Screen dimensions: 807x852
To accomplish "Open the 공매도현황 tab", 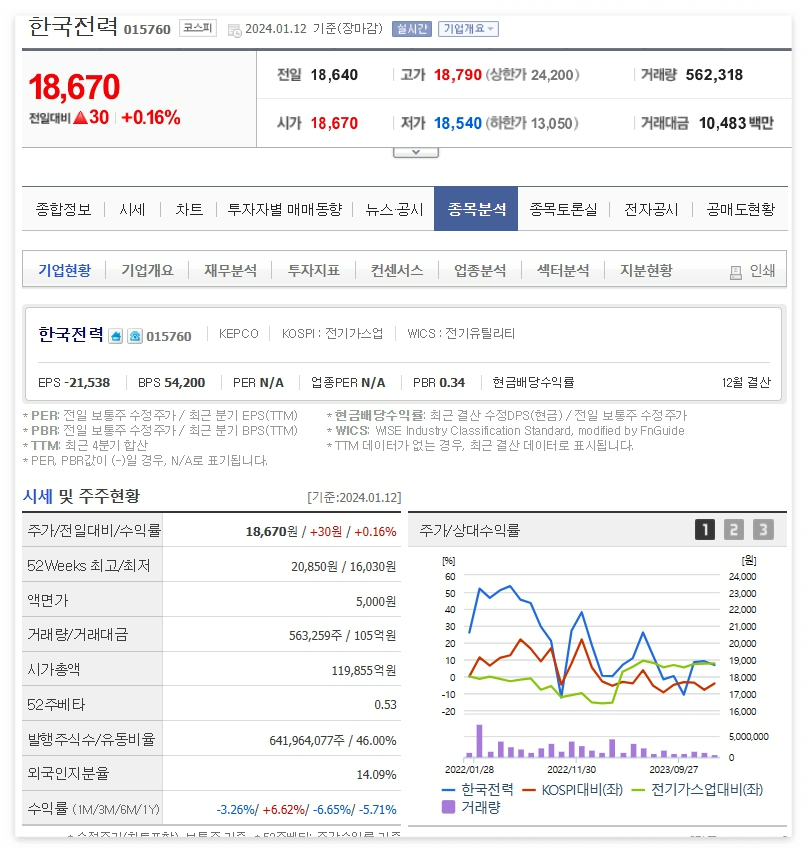I will (x=740, y=209).
